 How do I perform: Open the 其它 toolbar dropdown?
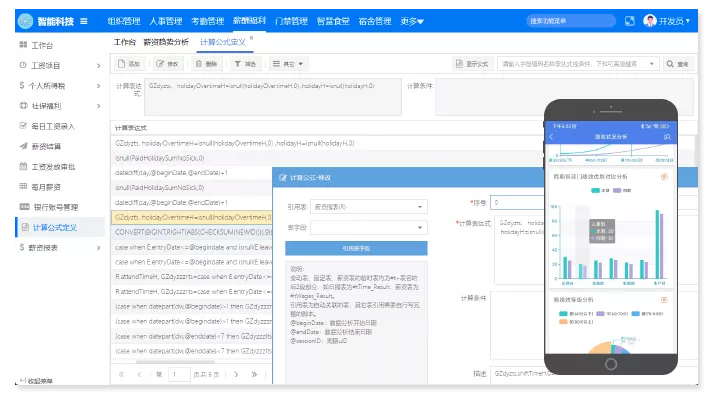[x=288, y=64]
